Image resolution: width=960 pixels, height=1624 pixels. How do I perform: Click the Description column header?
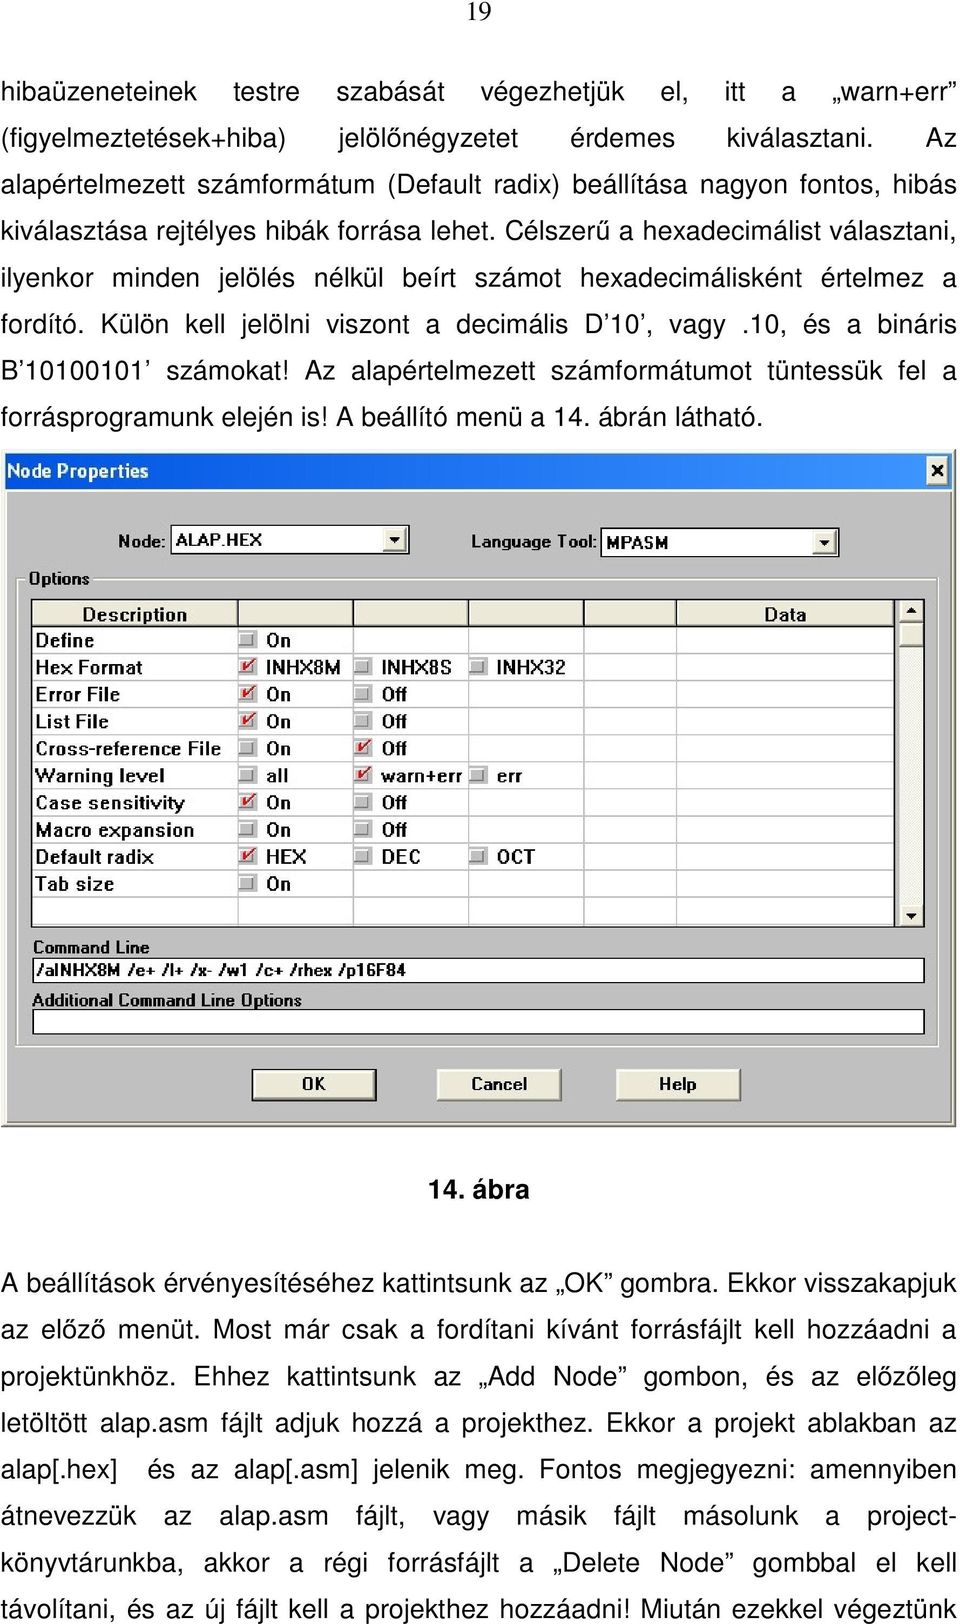coord(134,614)
